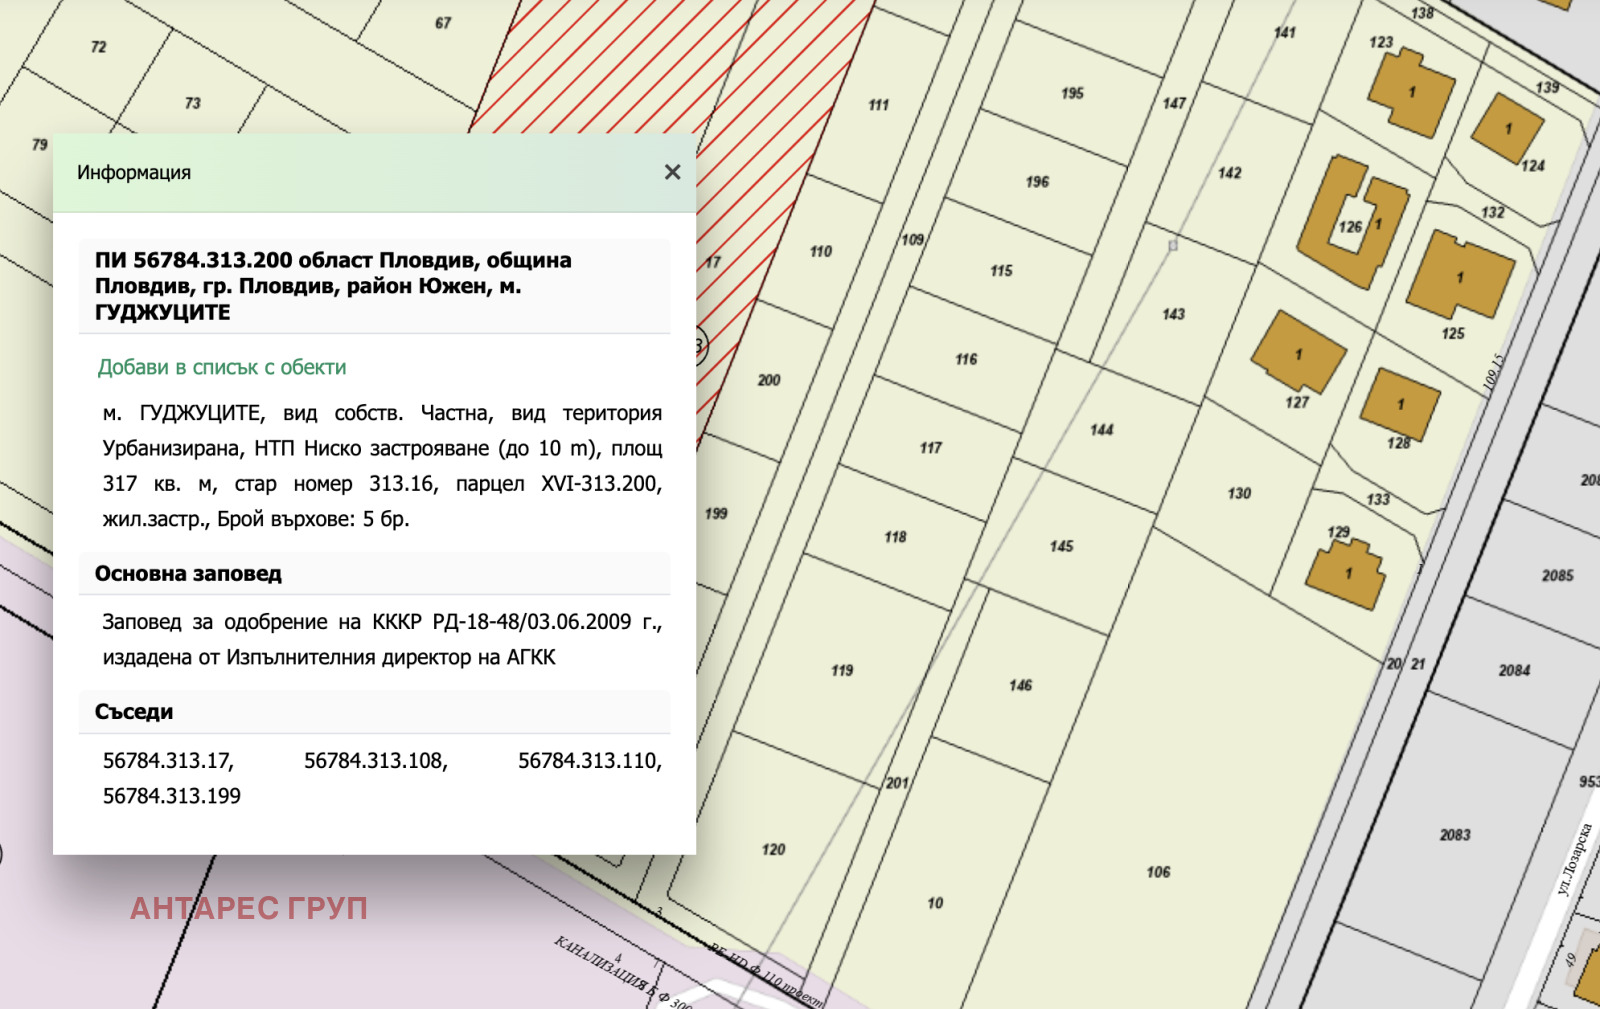1600x1009 pixels.
Task: Click neighbor parcel 56784.313.199
Action: click(172, 796)
